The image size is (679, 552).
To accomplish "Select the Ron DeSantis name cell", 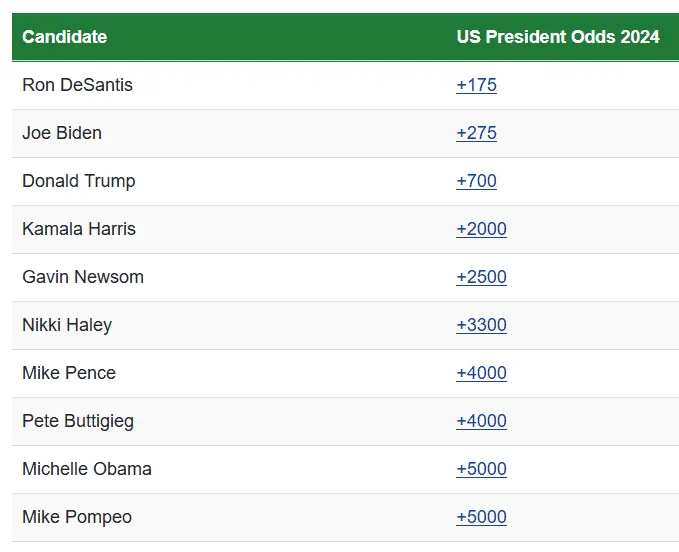I will pyautogui.click(x=77, y=85).
